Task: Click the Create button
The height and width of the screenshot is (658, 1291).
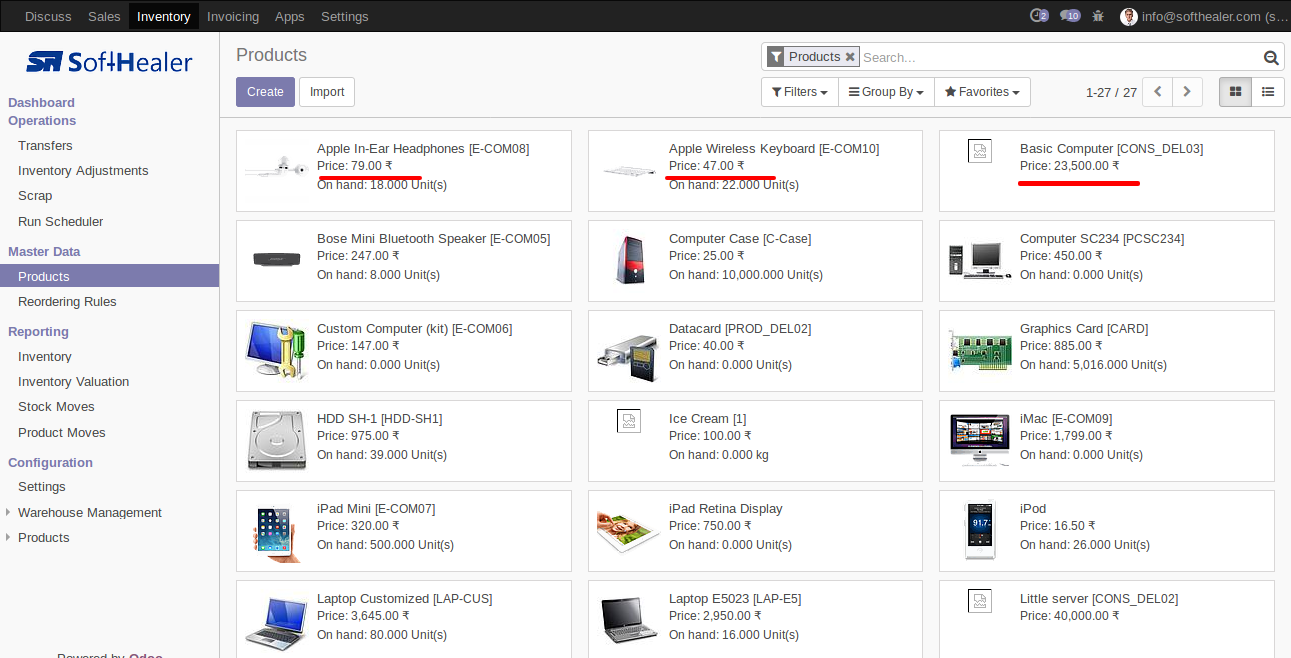Action: (265, 92)
